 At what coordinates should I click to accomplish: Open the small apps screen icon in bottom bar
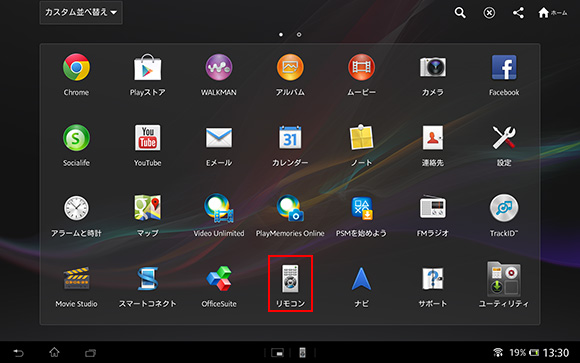pyautogui.click(x=277, y=353)
